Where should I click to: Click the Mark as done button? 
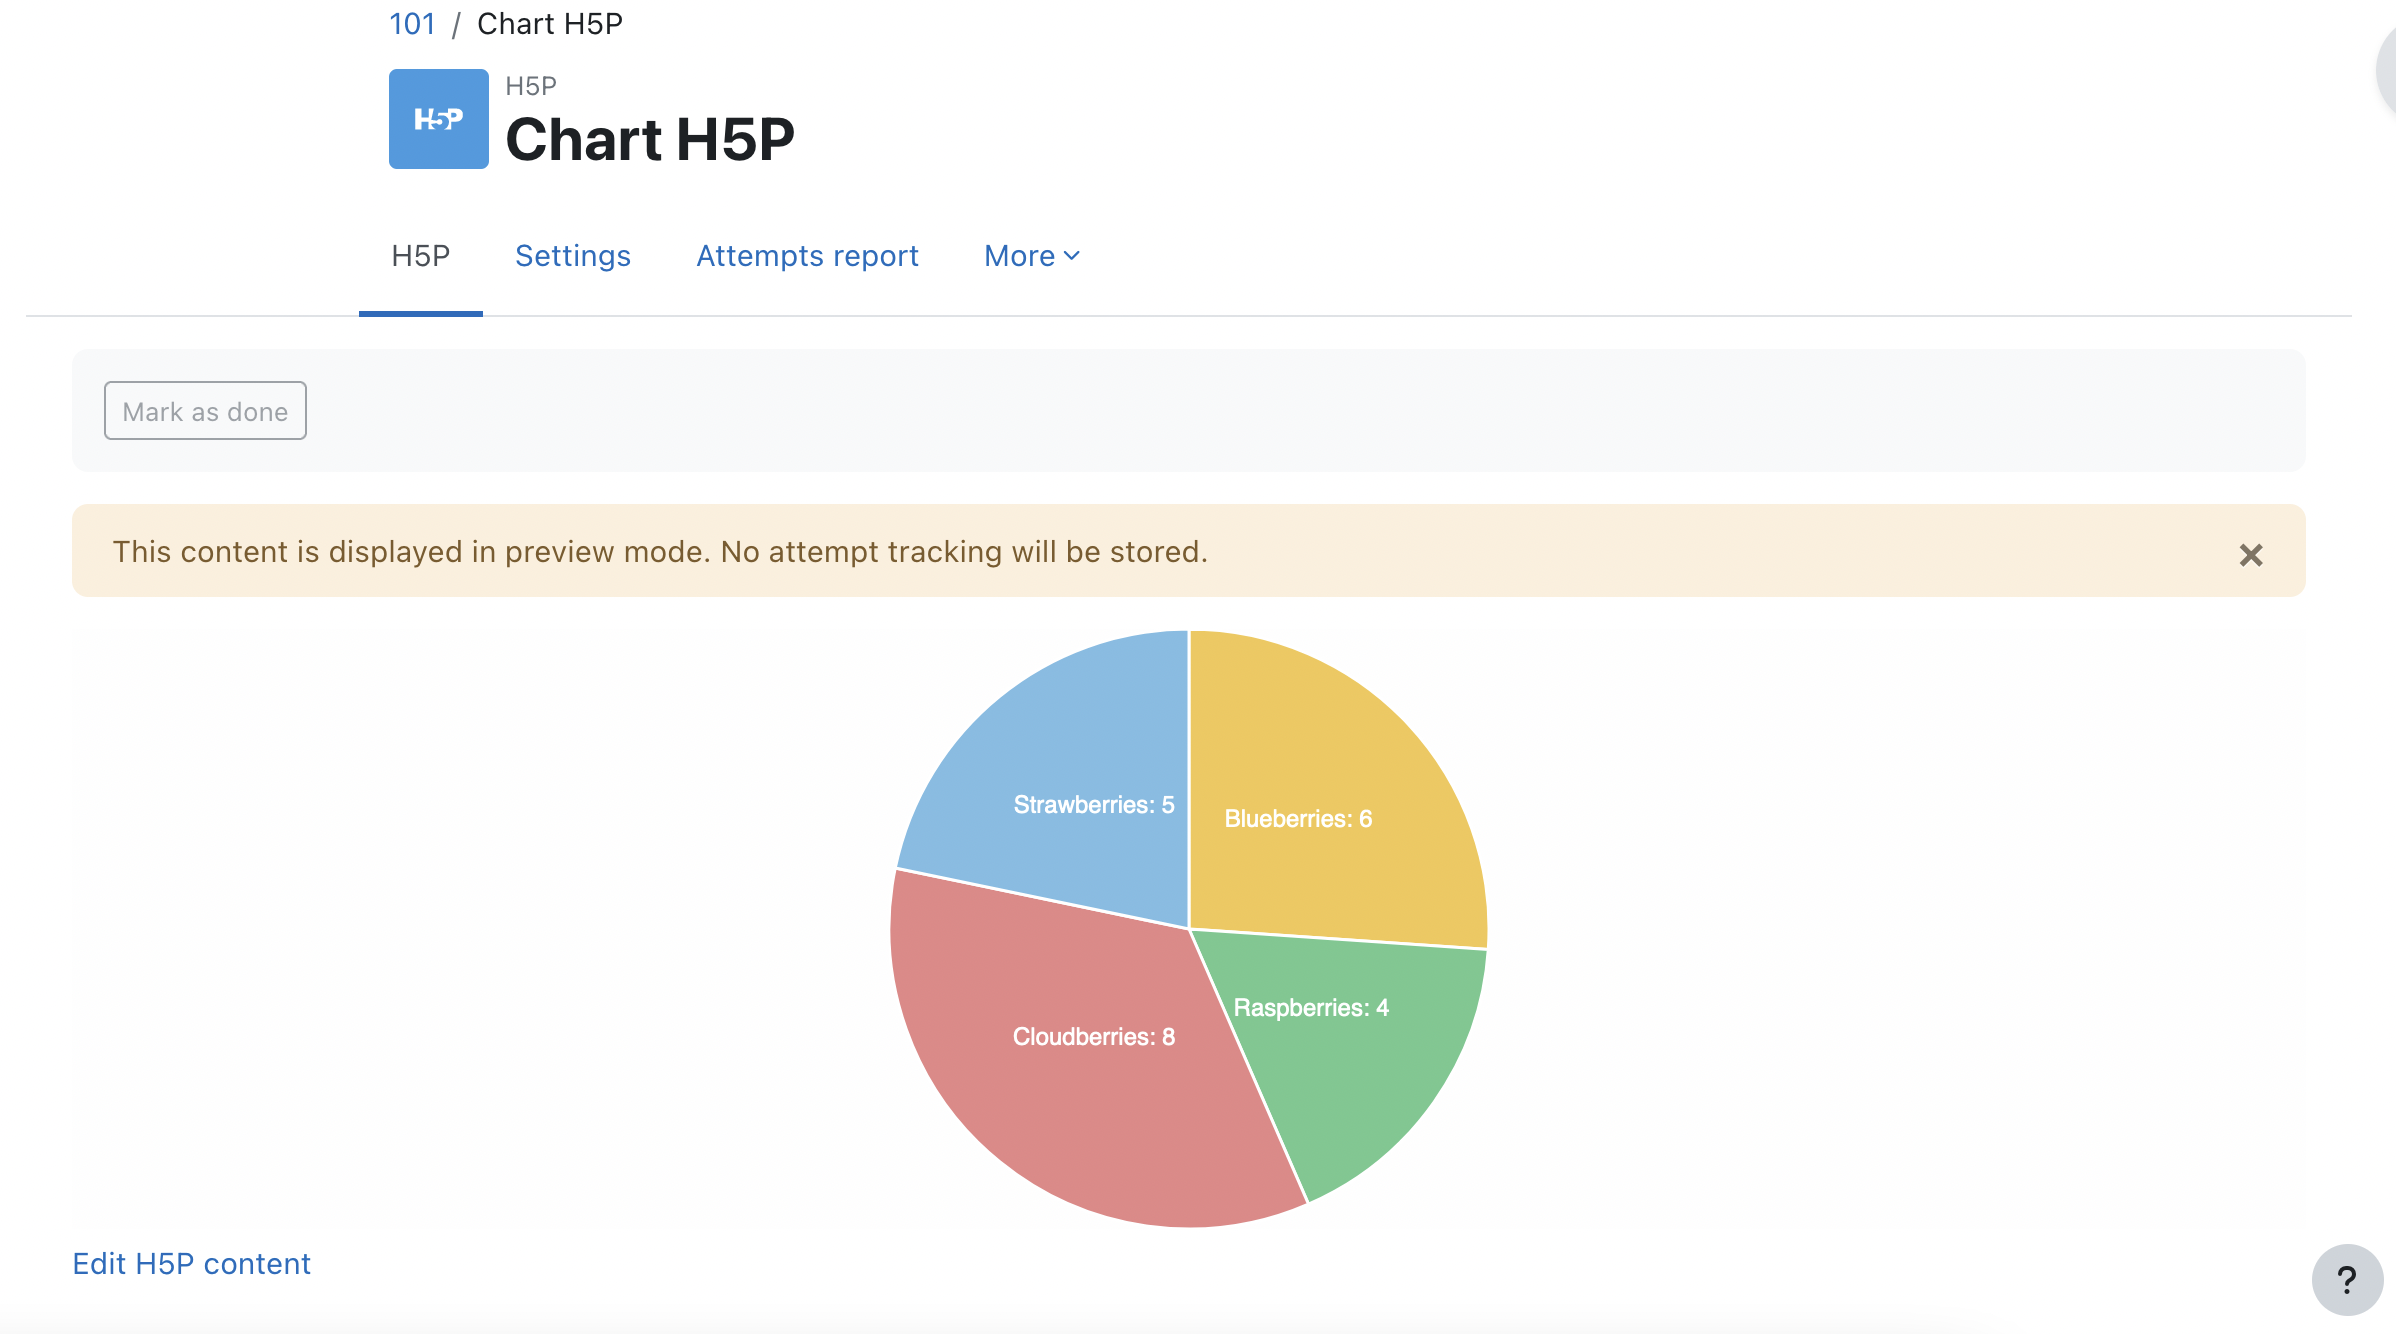pyautogui.click(x=205, y=411)
